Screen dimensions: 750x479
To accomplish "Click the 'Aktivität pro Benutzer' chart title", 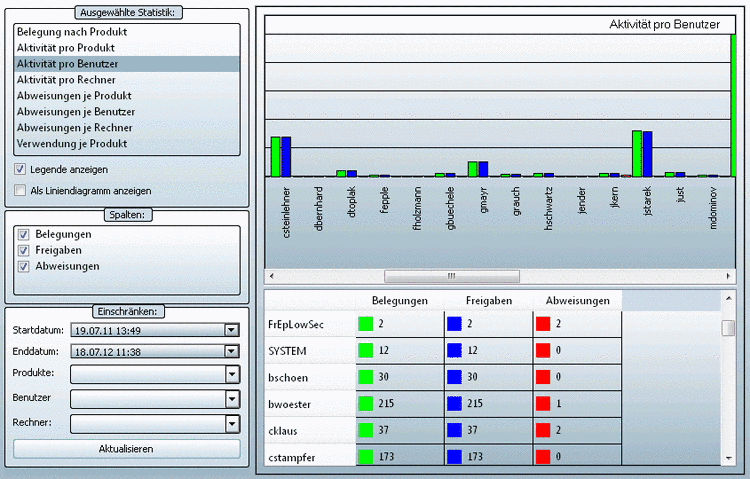I will (x=664, y=24).
